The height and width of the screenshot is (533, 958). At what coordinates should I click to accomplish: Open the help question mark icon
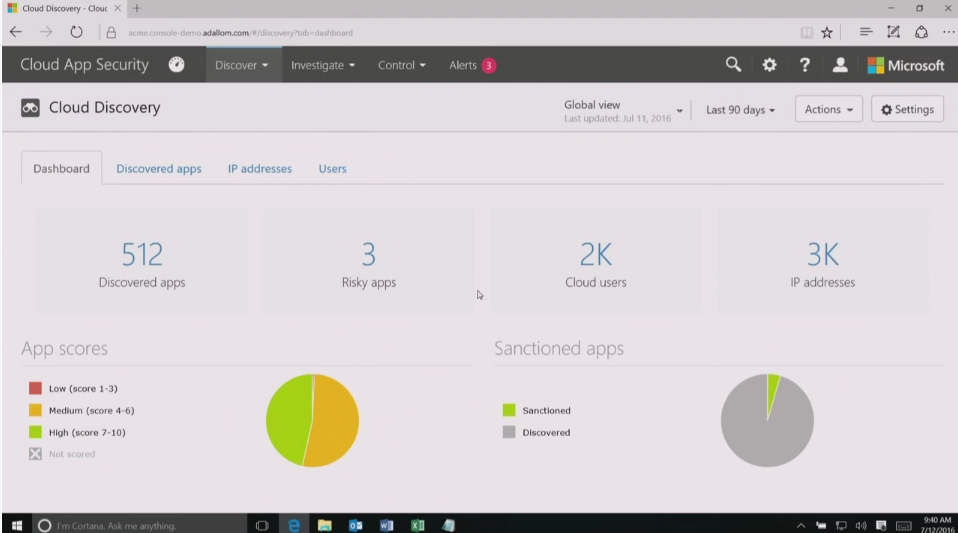[x=805, y=65]
